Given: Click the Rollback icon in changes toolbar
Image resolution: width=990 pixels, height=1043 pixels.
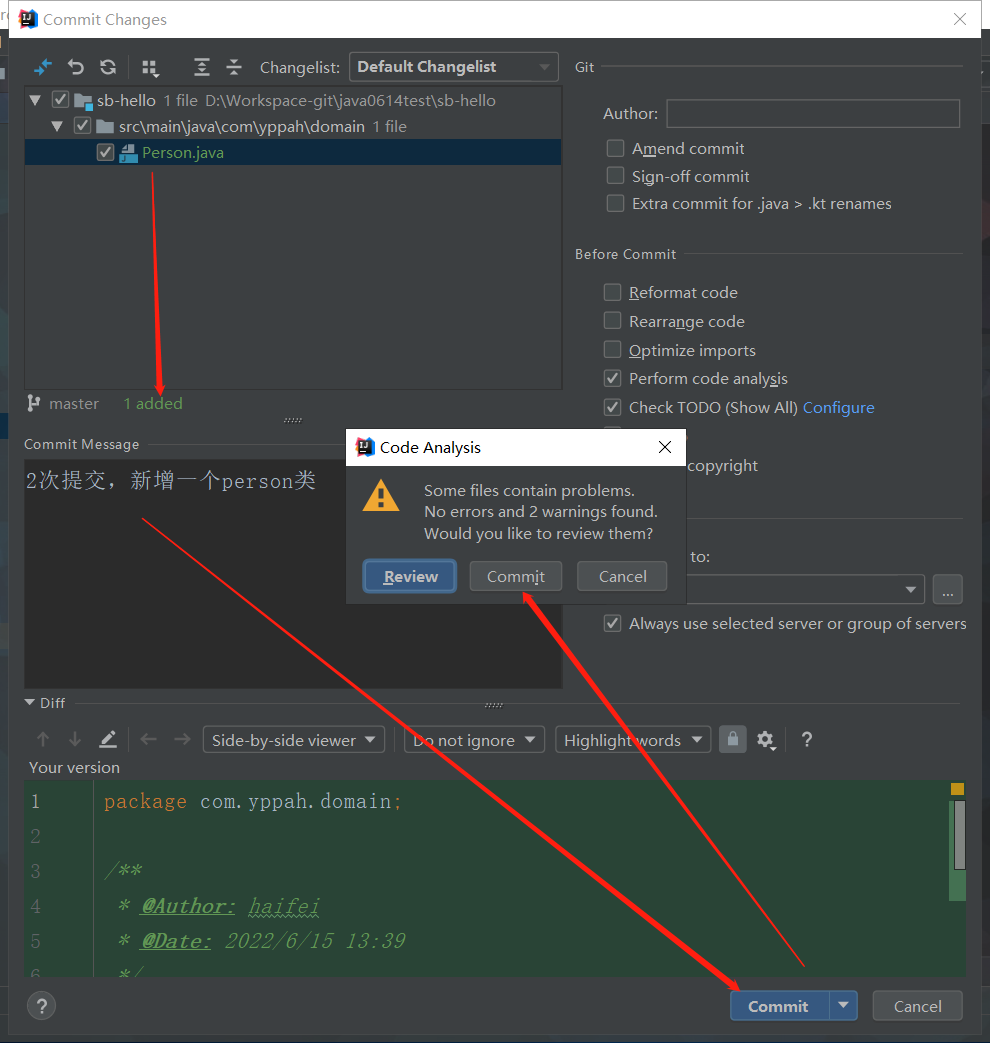Looking at the screenshot, I should 76,67.
